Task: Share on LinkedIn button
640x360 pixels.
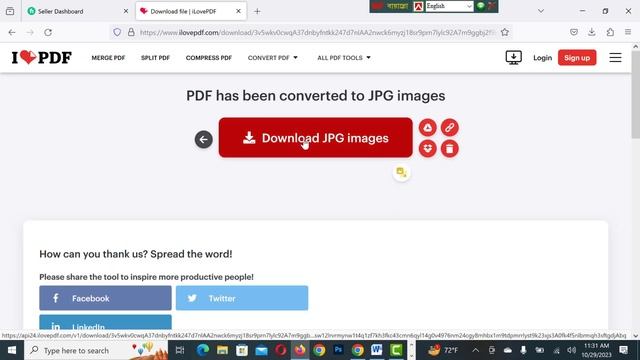Action: click(105, 322)
